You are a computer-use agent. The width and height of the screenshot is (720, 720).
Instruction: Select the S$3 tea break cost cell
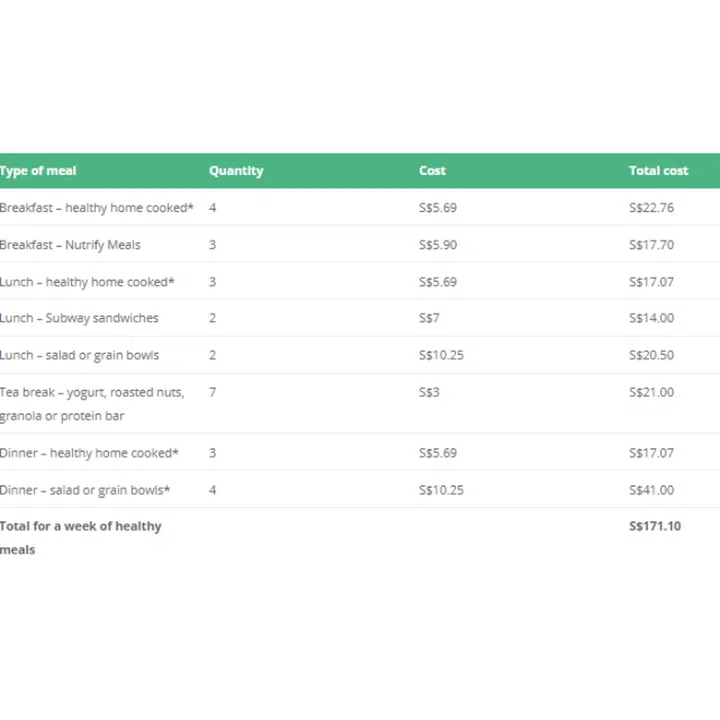point(429,392)
